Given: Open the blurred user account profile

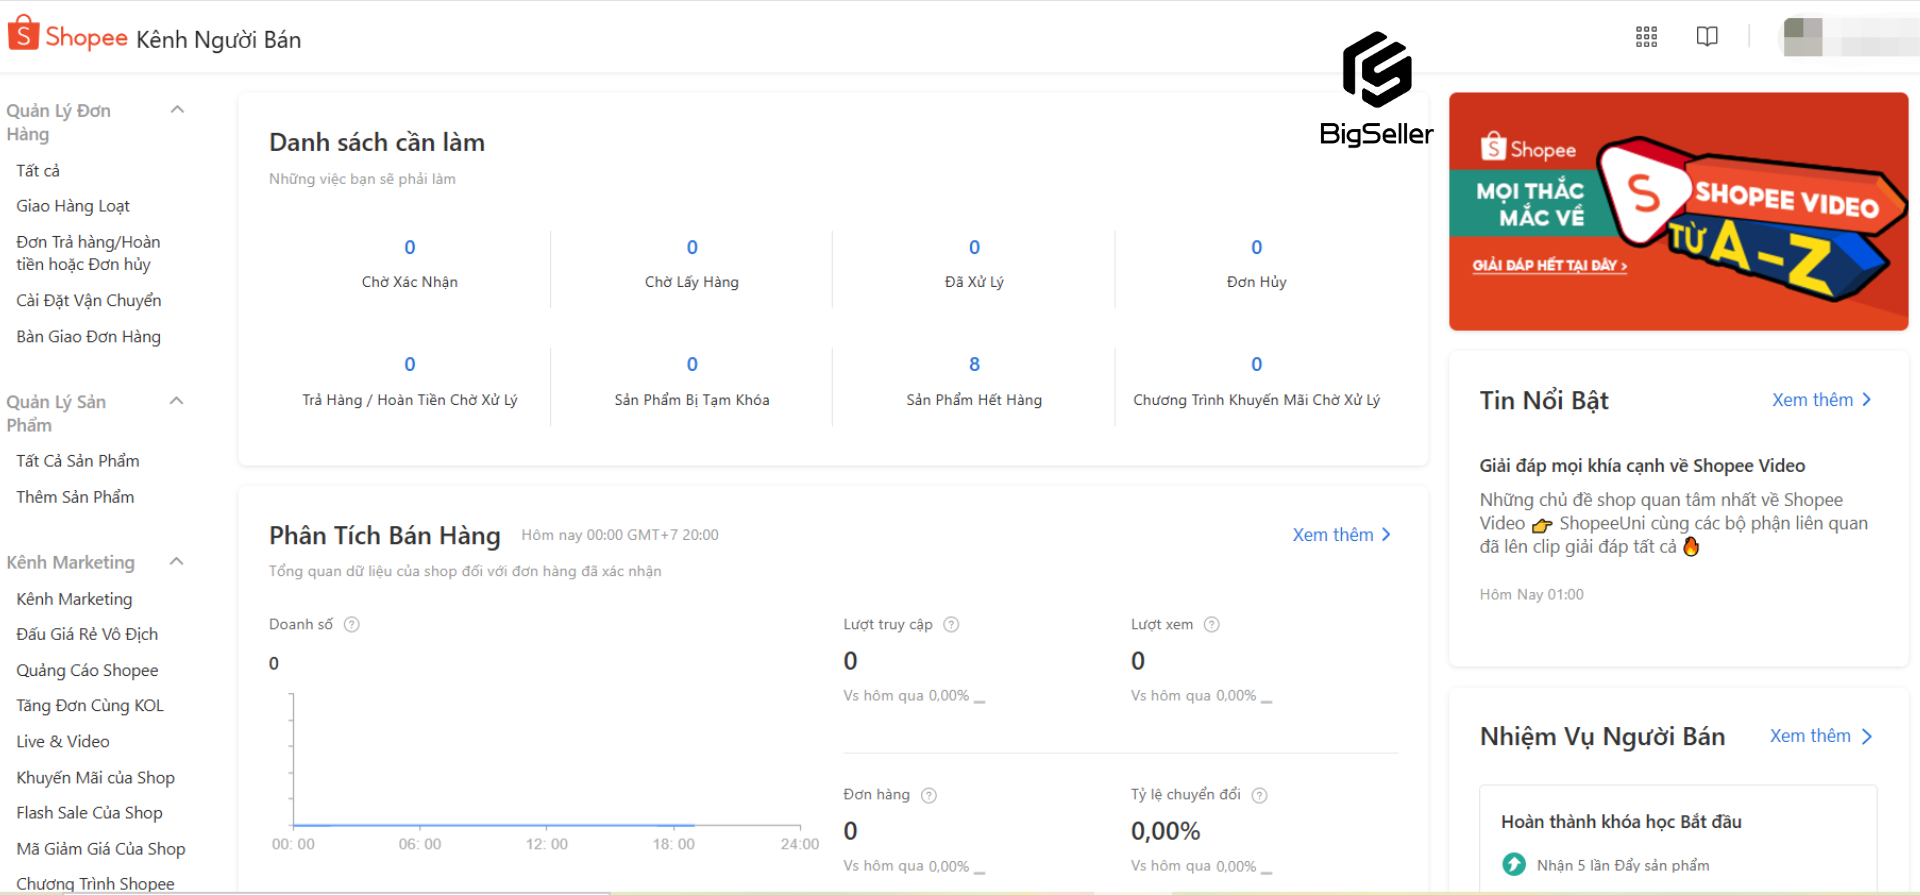Looking at the screenshot, I should pyautogui.click(x=1848, y=38).
